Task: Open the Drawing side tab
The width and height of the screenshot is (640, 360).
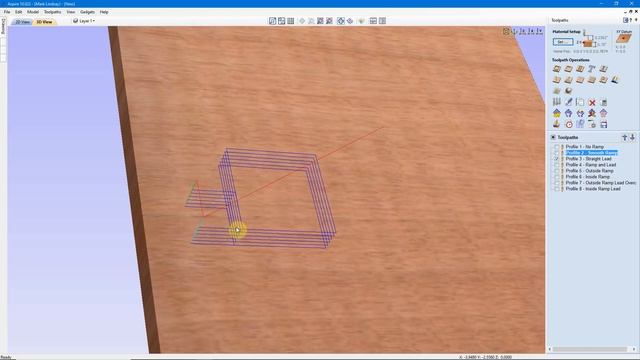Action: pos(3,26)
